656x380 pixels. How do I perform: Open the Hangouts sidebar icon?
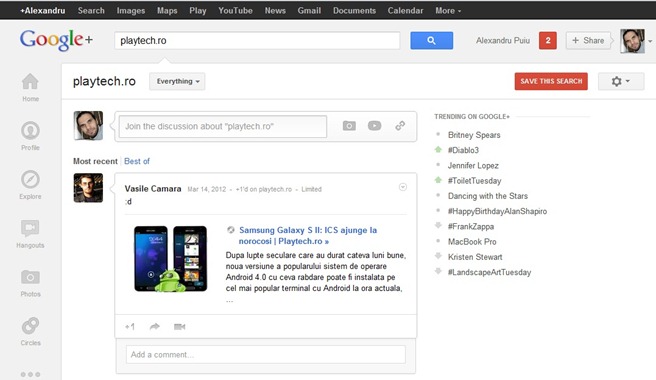pyautogui.click(x=30, y=229)
